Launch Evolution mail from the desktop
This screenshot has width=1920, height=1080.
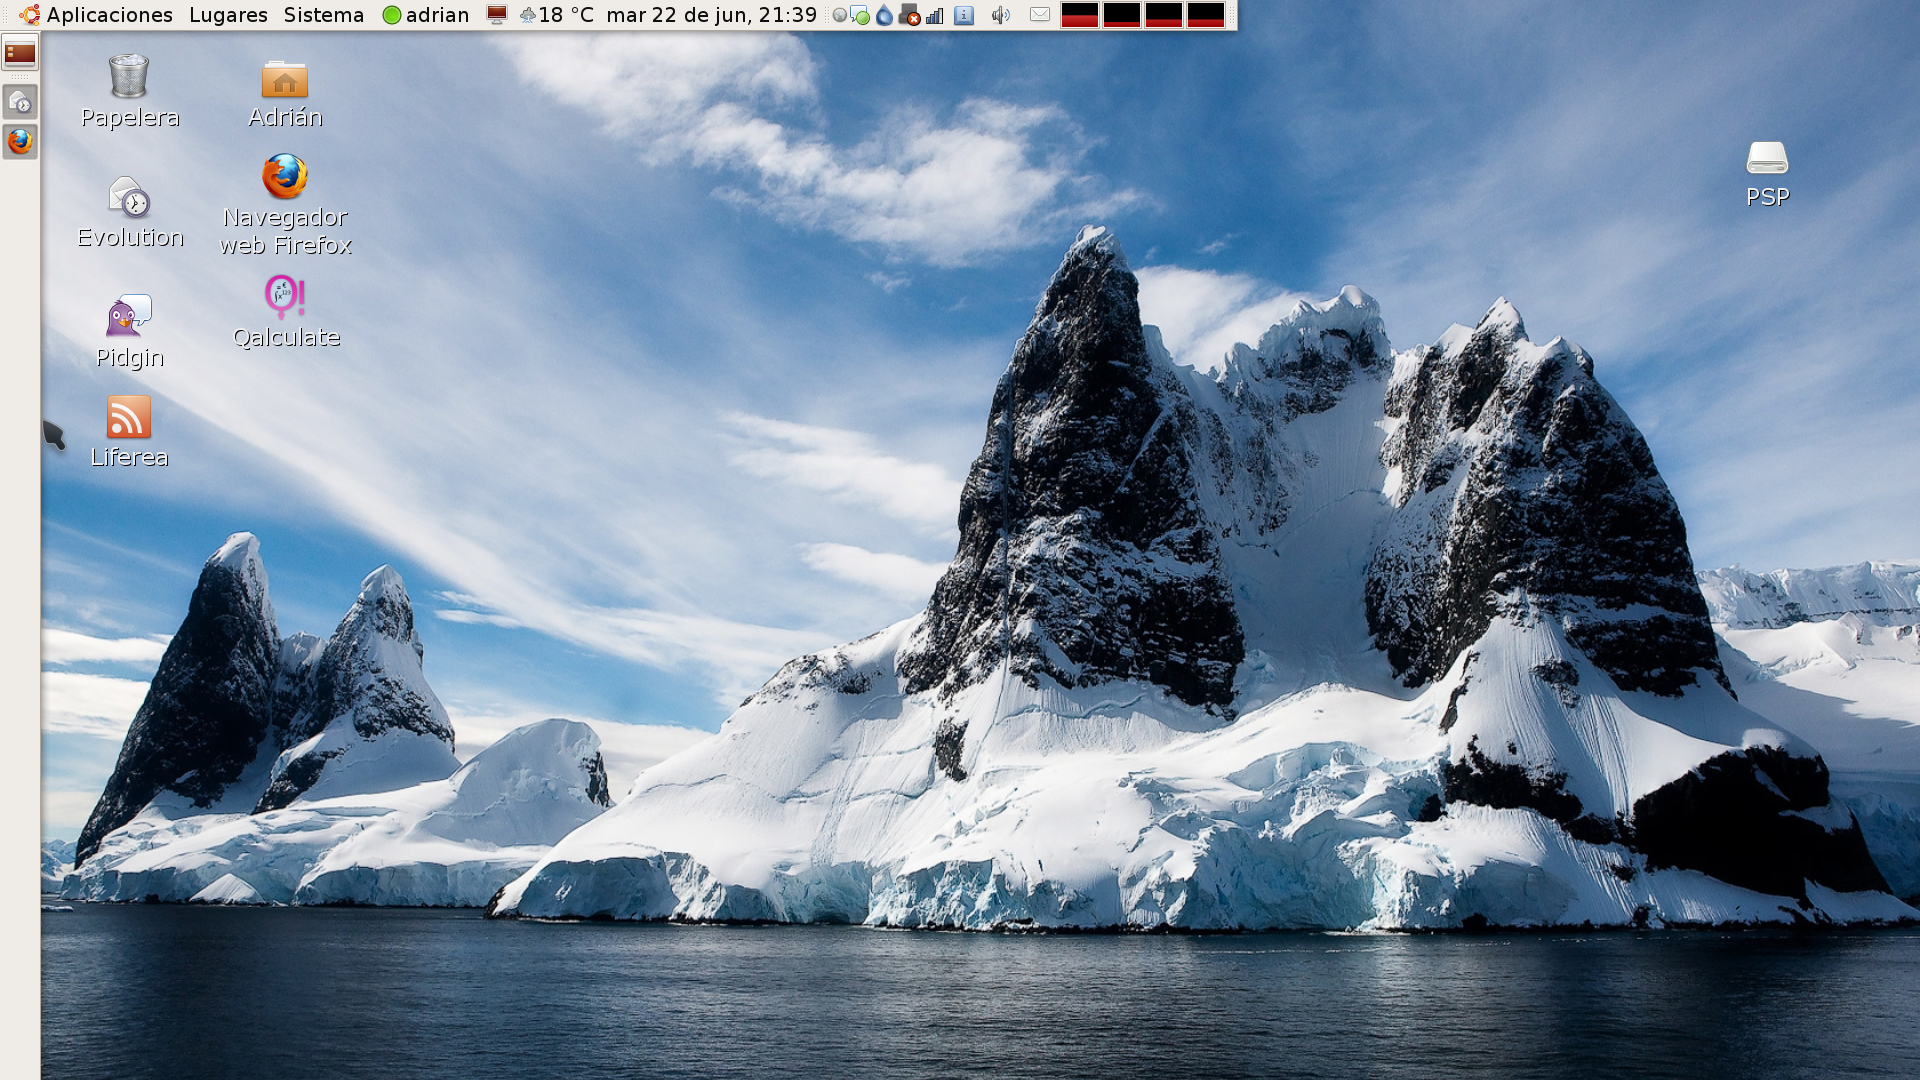tap(129, 198)
